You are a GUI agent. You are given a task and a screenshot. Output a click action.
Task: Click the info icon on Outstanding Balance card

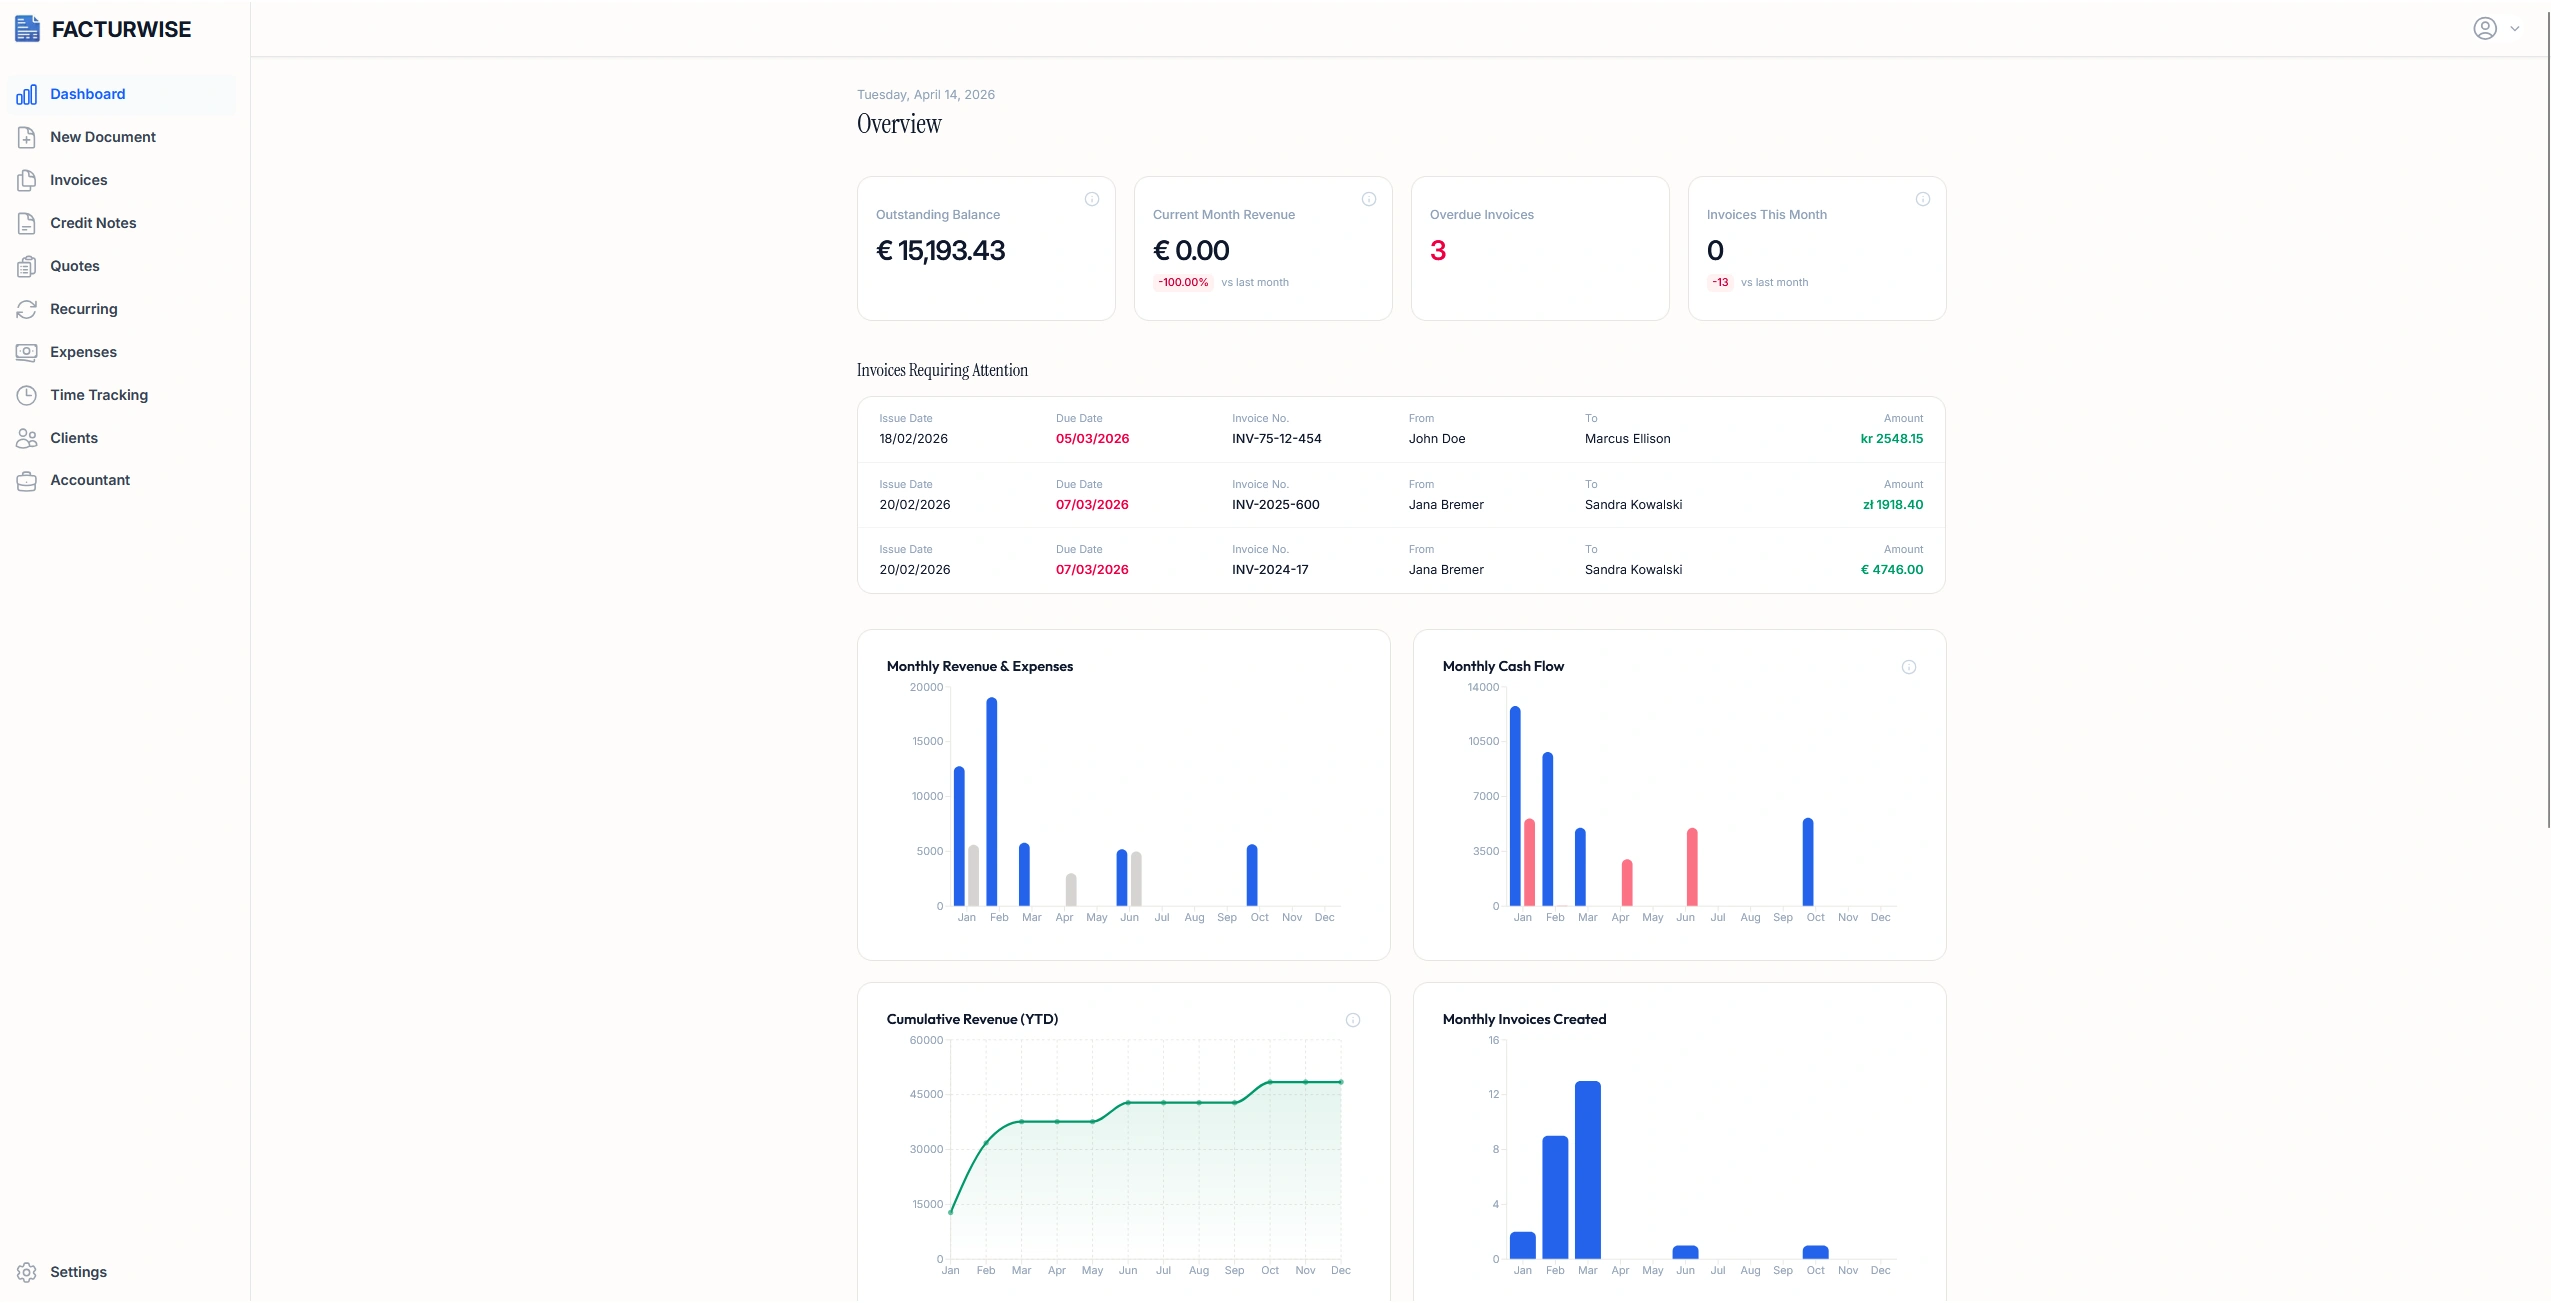[1091, 199]
